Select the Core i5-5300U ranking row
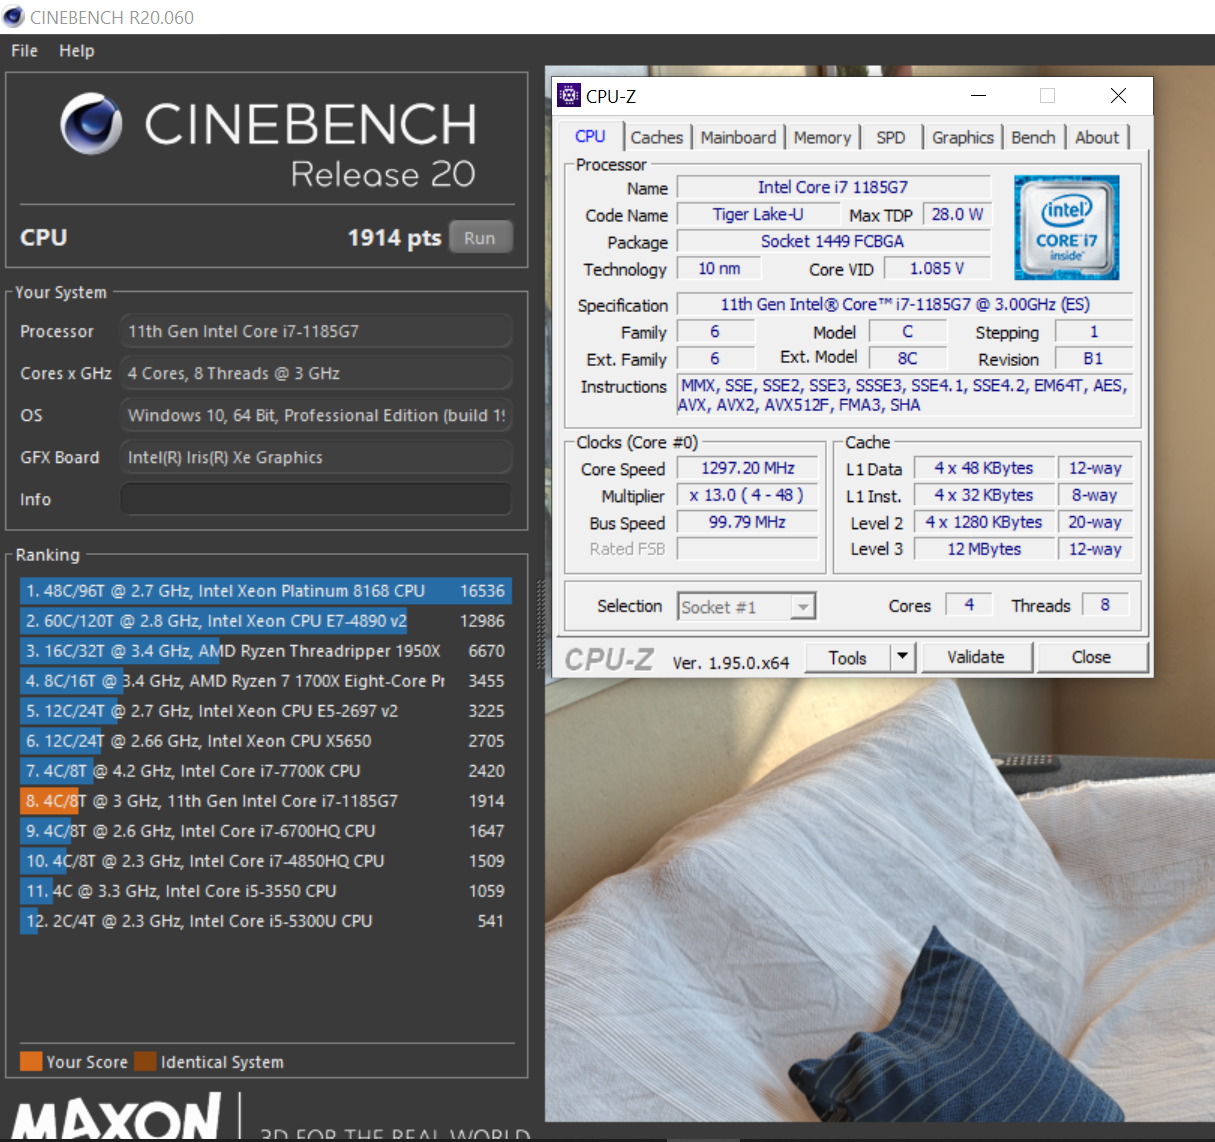The image size is (1215, 1142). (265, 921)
